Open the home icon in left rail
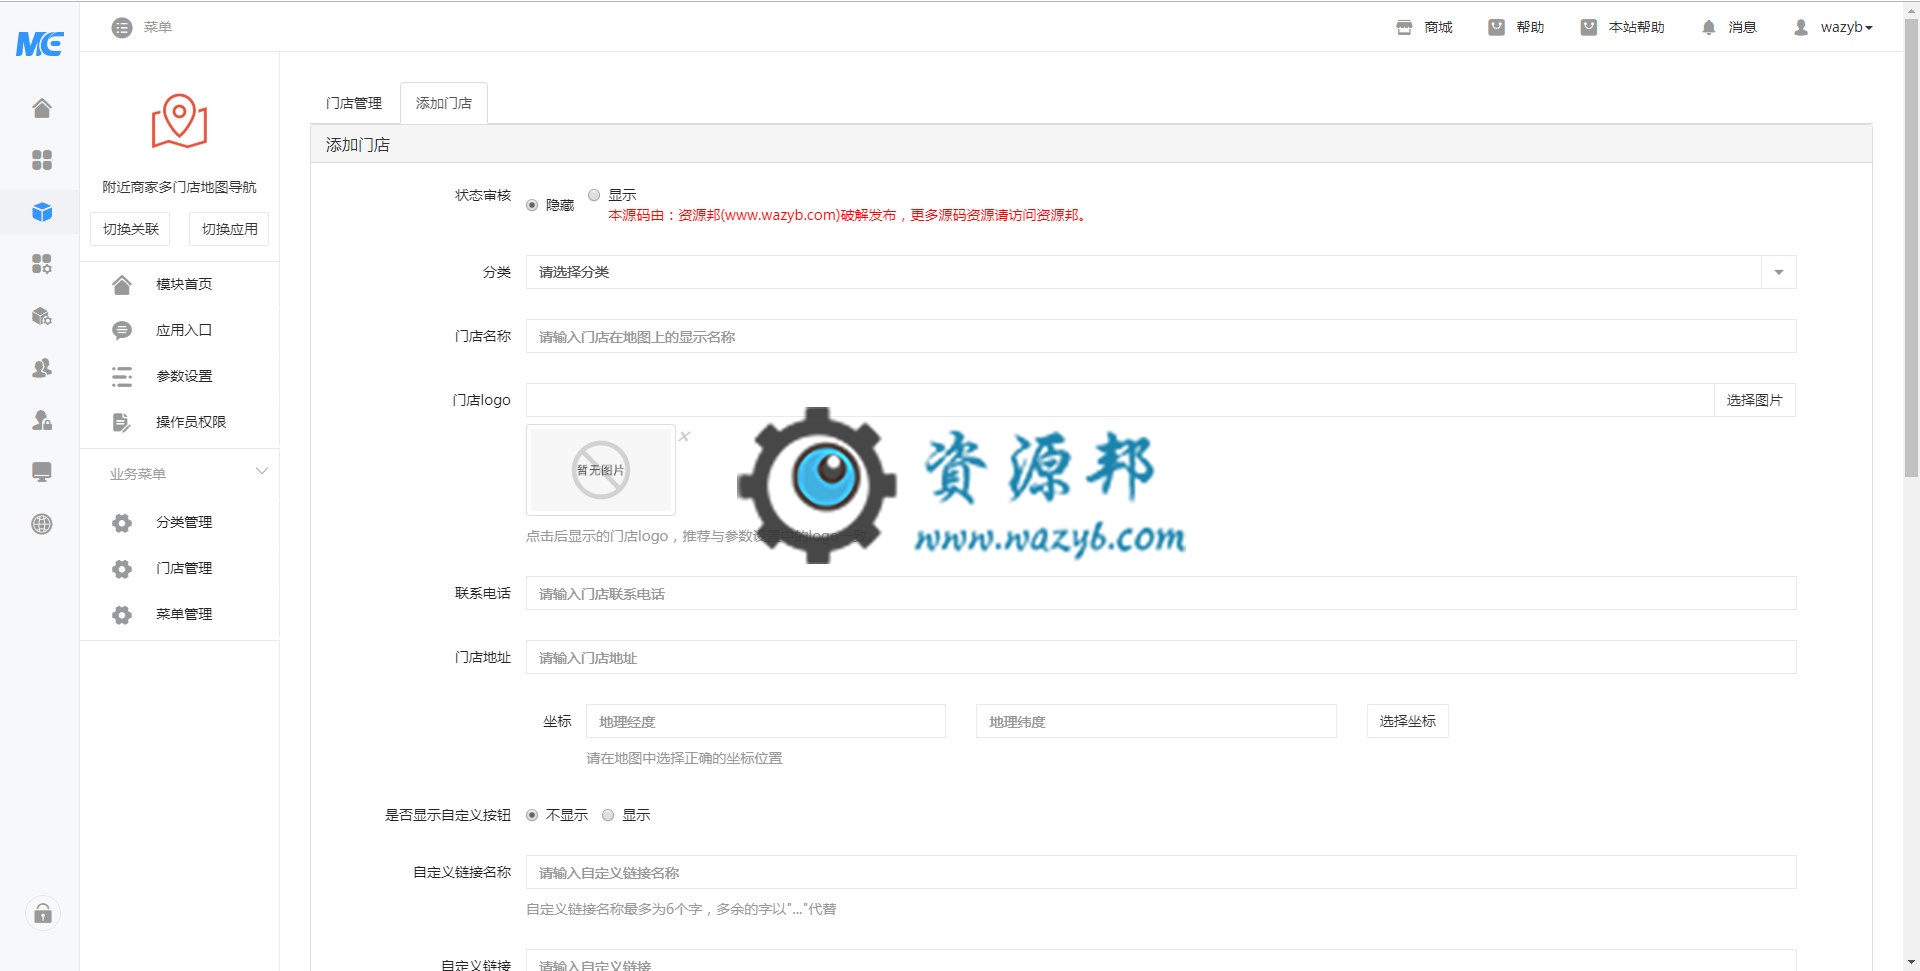 tap(42, 108)
